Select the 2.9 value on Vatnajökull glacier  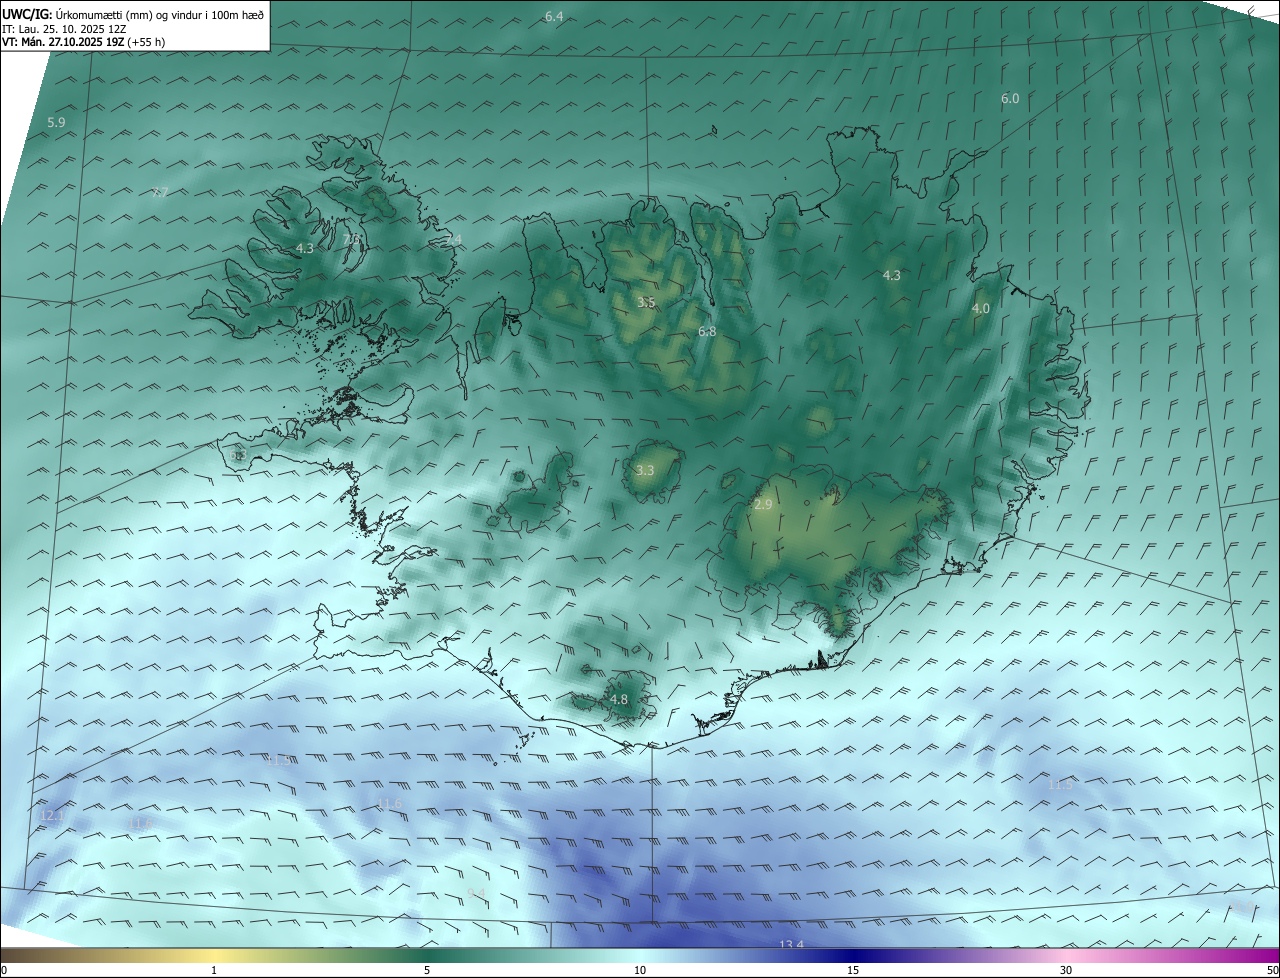[763, 505]
